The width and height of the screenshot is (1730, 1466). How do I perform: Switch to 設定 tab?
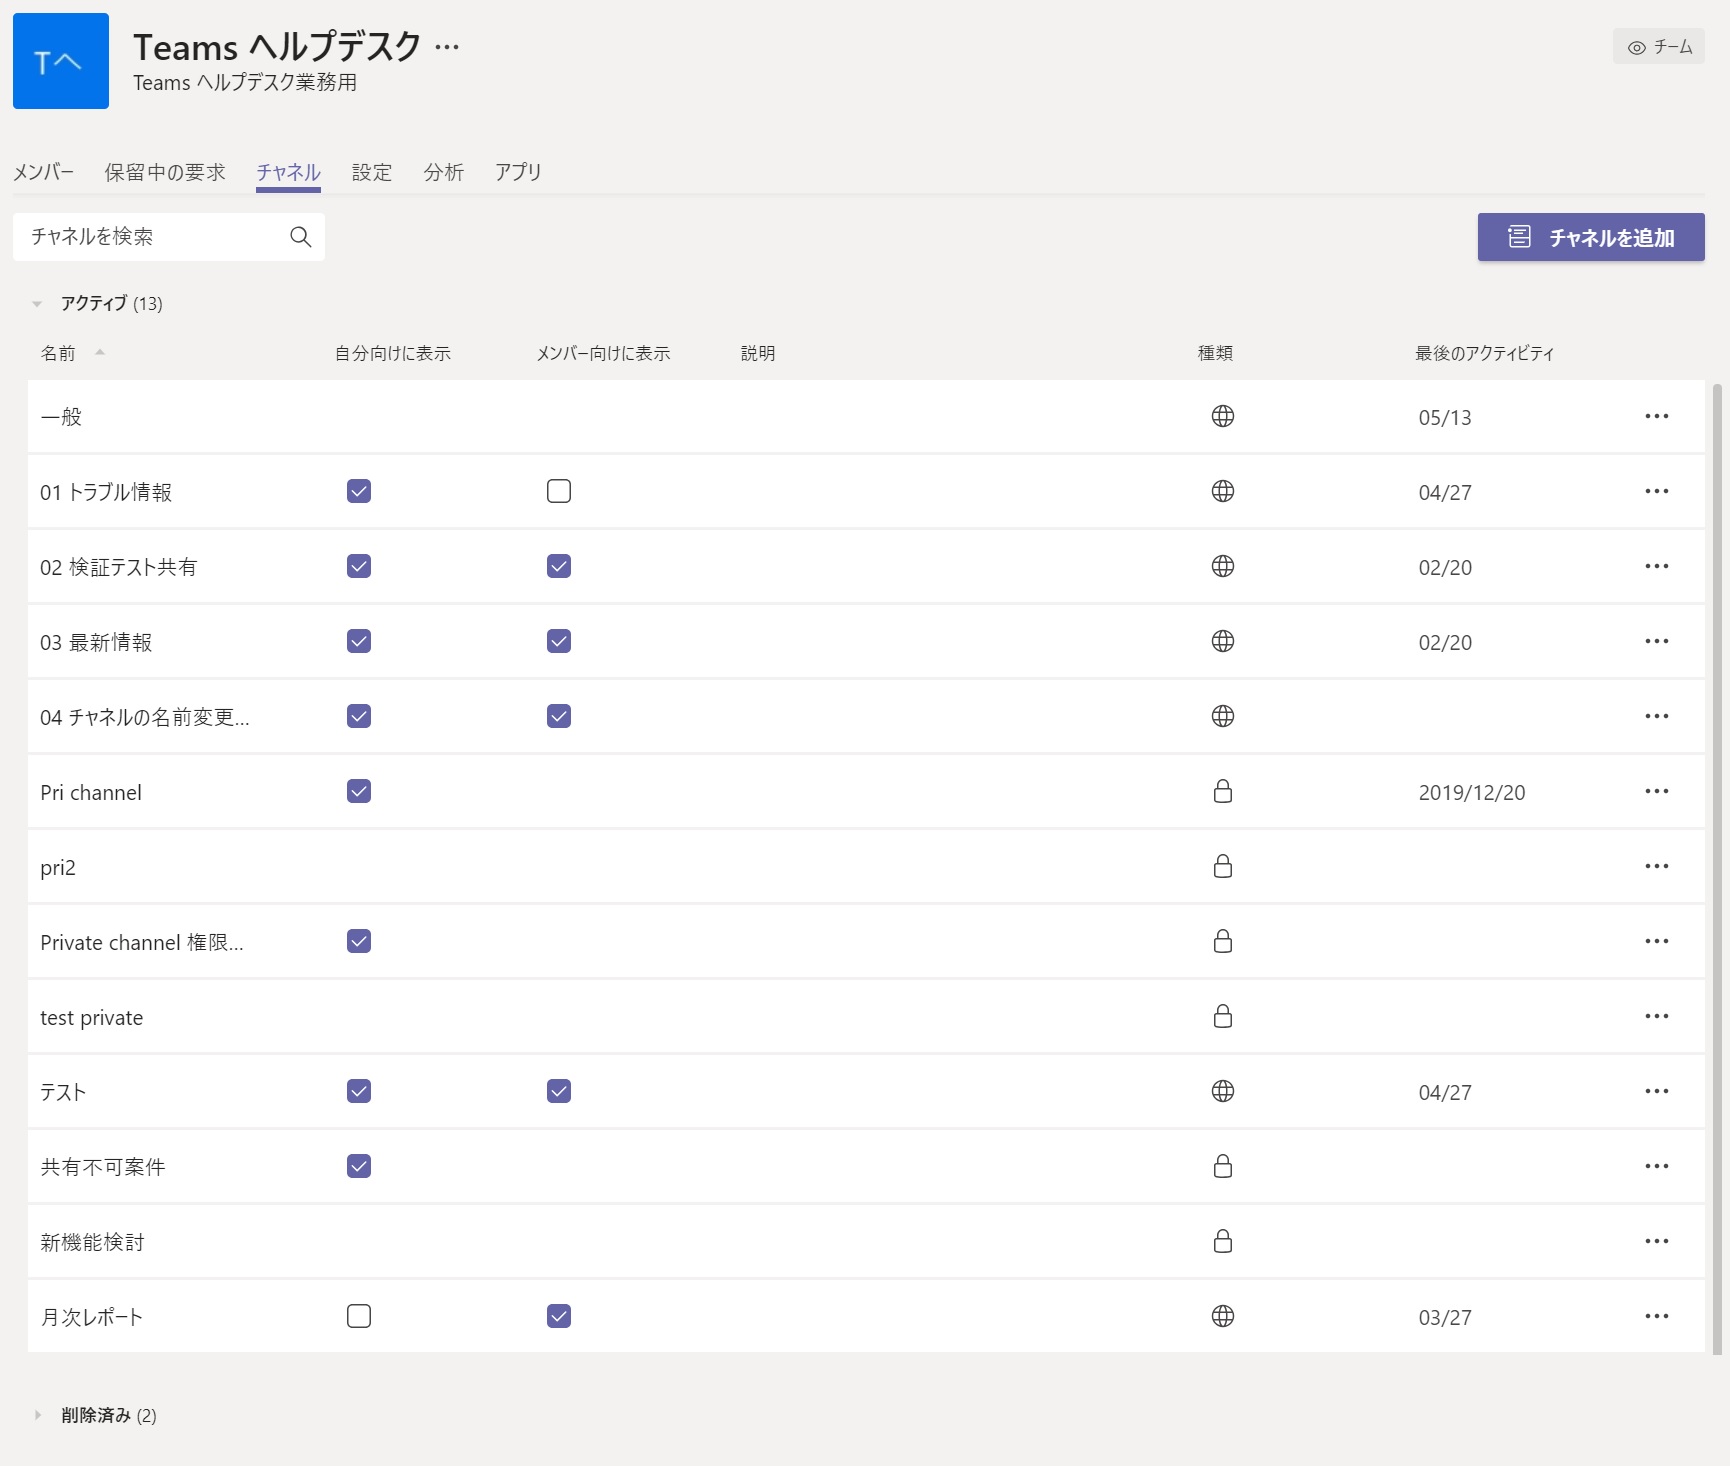pos(372,172)
